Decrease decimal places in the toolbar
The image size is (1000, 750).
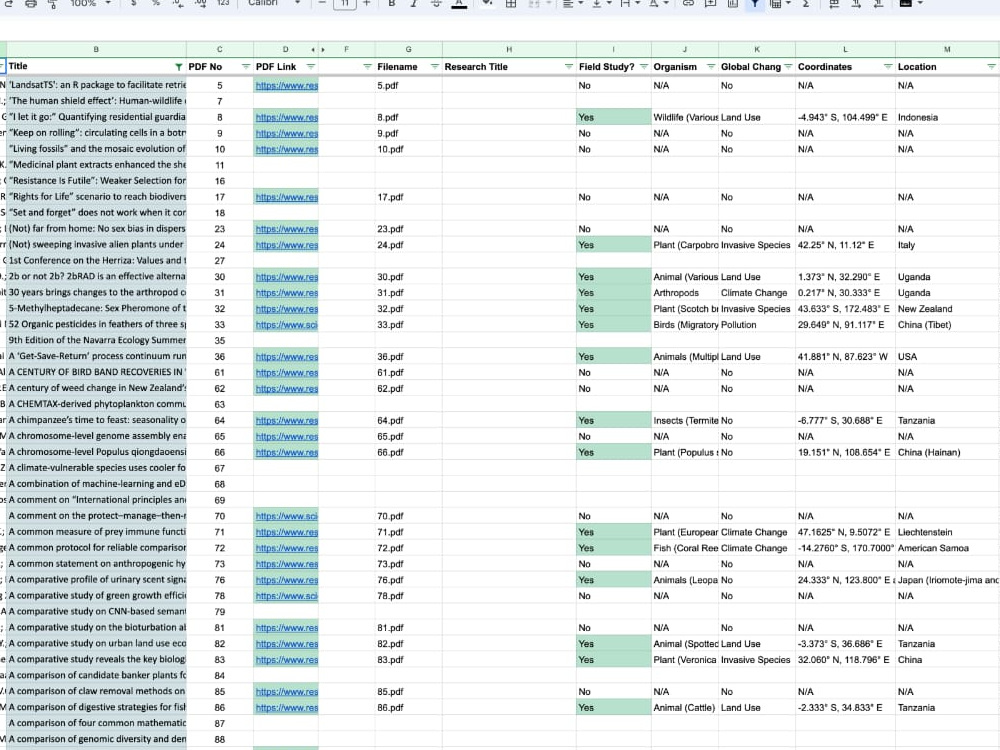pyautogui.click(x=178, y=4)
